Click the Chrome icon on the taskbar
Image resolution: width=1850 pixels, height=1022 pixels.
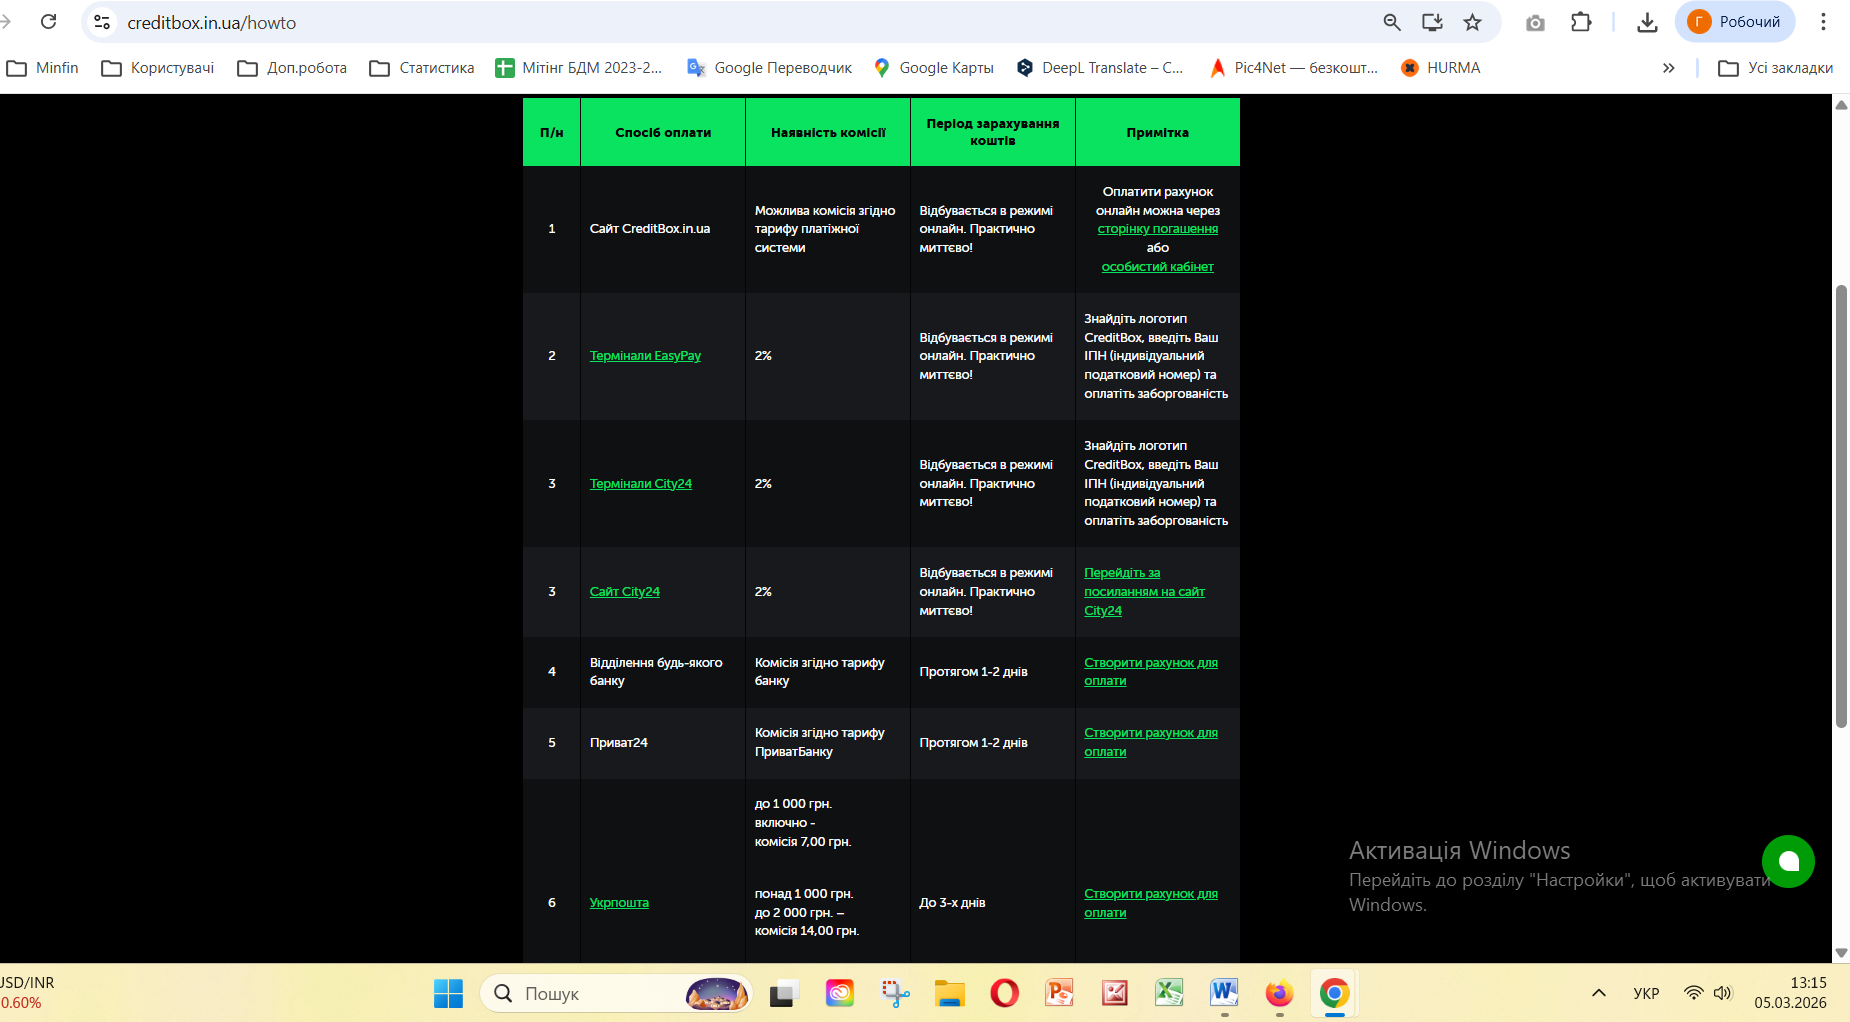(x=1334, y=993)
